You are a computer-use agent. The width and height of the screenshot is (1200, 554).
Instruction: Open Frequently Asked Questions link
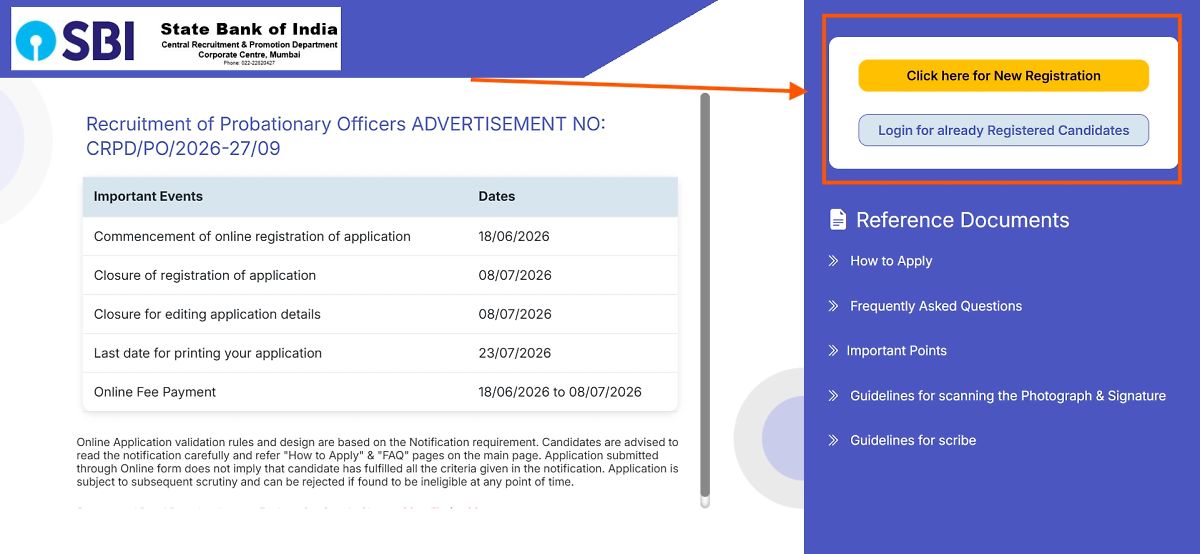(x=936, y=306)
